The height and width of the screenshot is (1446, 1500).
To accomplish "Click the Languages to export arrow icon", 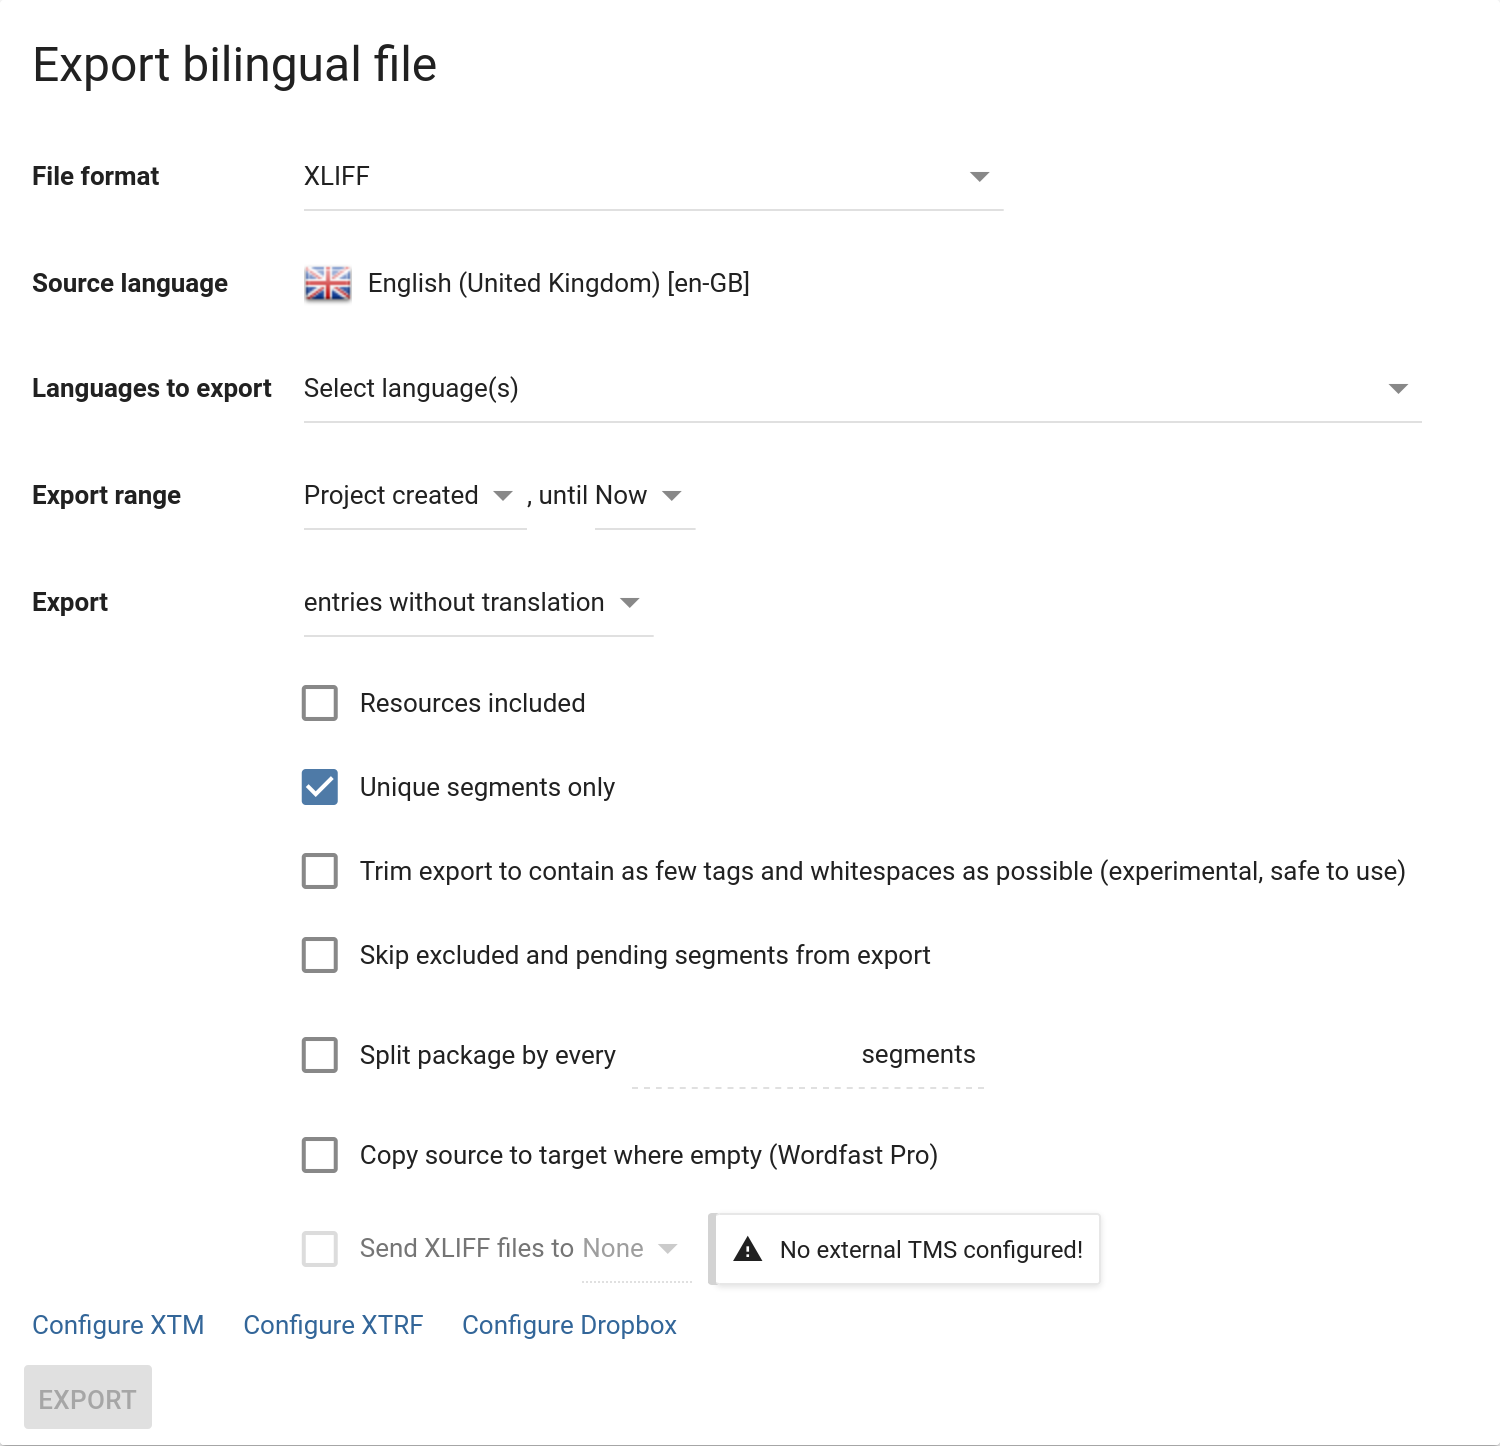I will point(1398,389).
